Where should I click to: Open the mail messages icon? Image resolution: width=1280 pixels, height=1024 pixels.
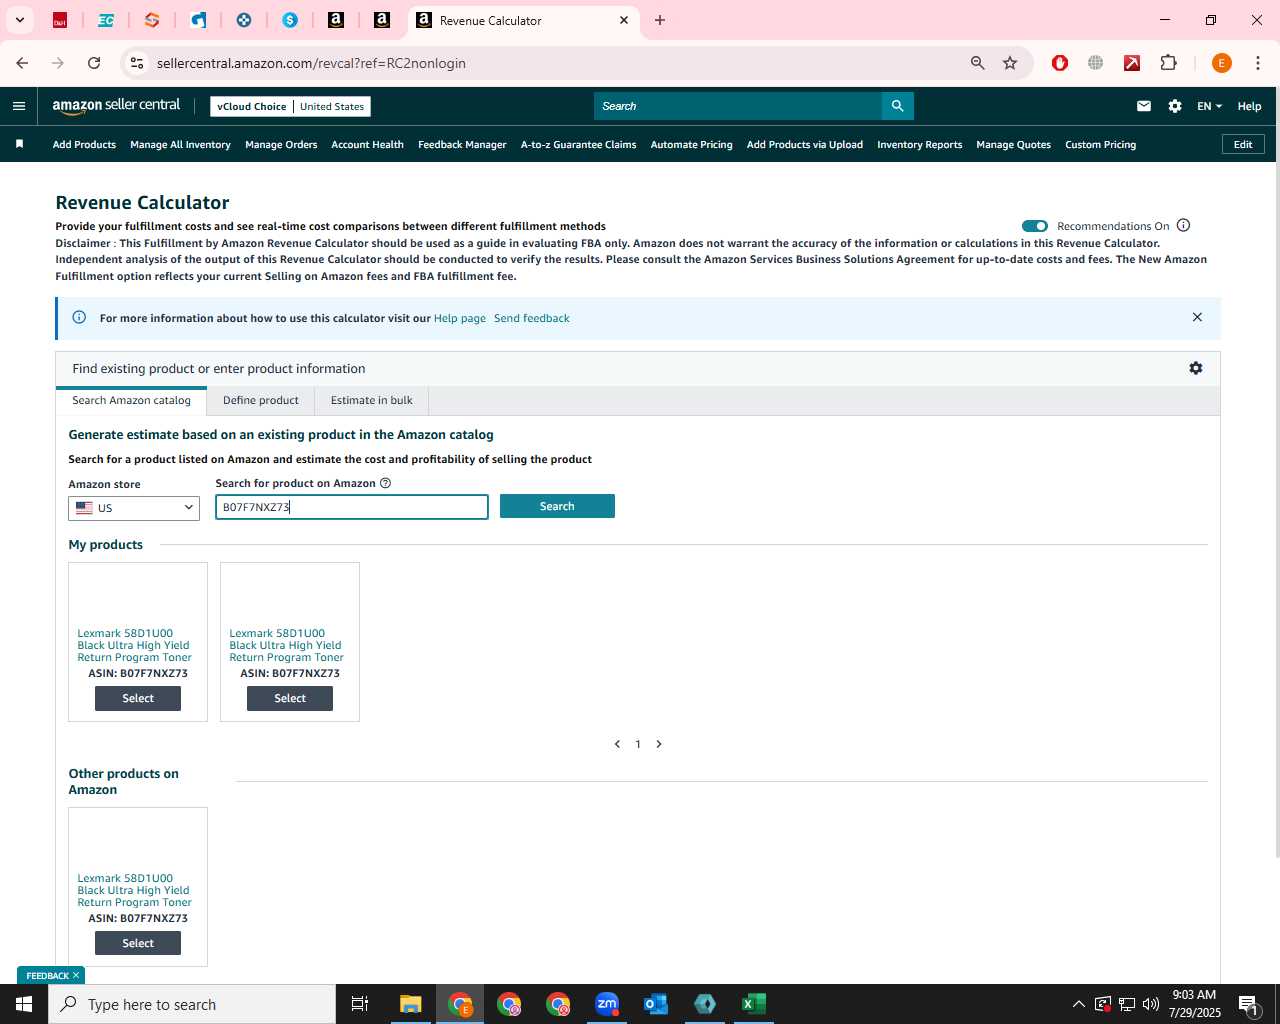click(1144, 106)
